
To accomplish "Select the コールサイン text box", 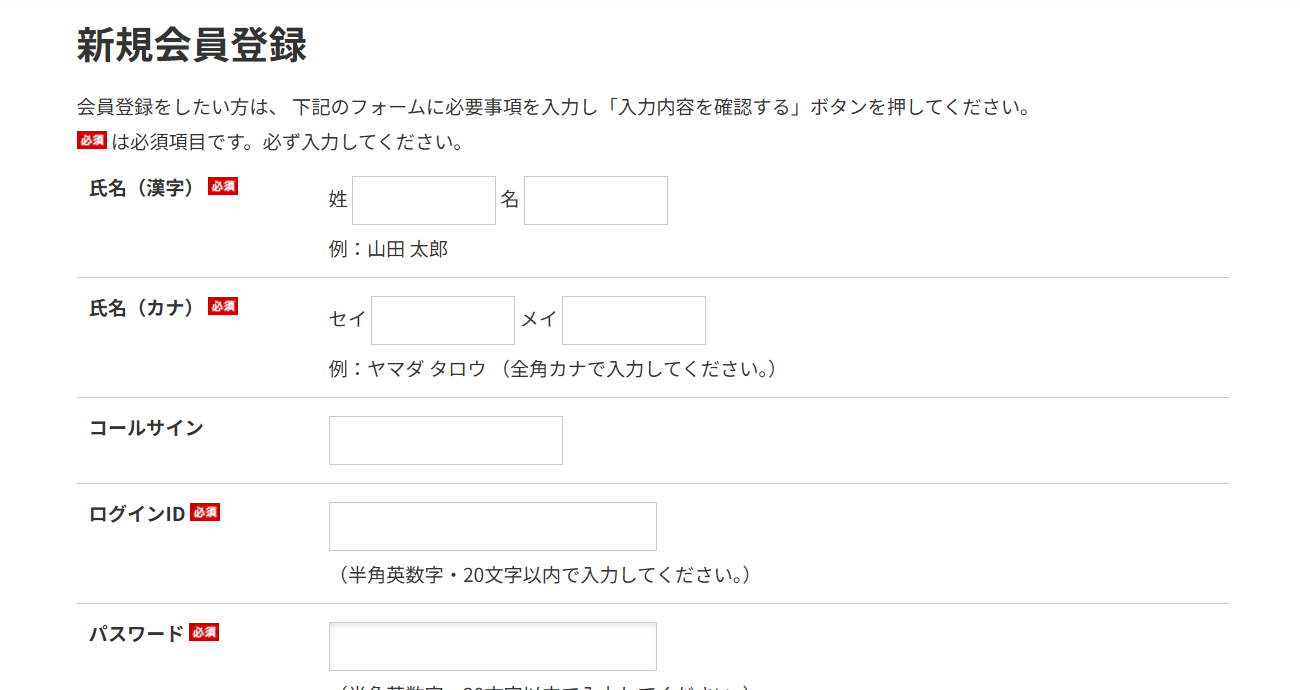I will click(445, 441).
